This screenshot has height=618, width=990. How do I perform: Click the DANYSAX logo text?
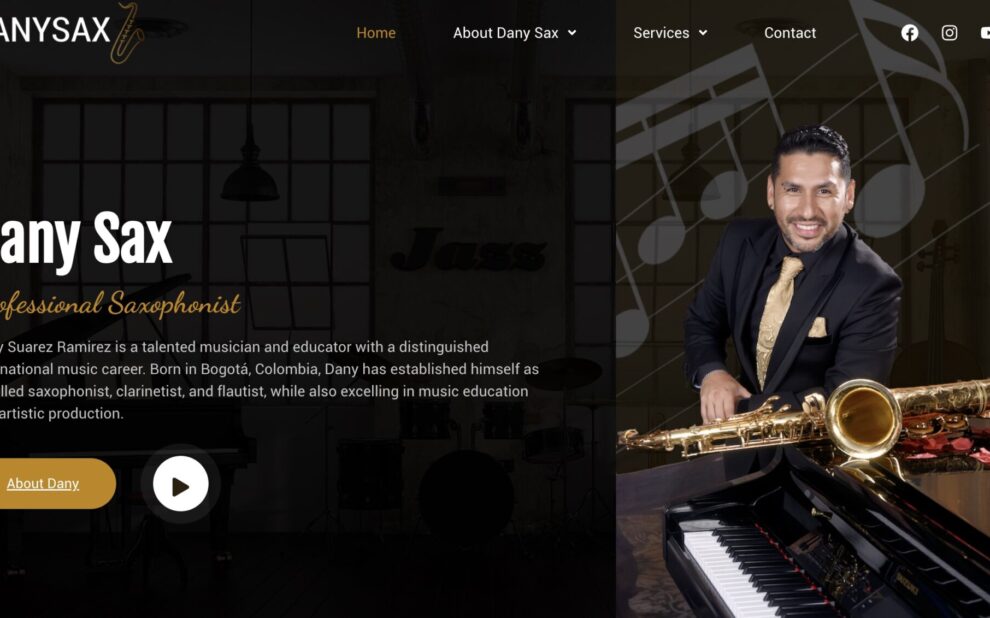tap(55, 30)
